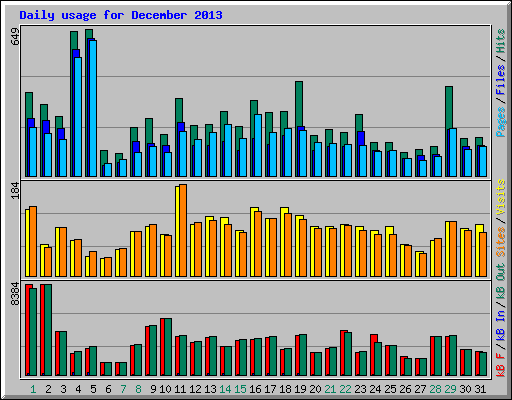
Task: Click the day 13 axis label
Action: click(210, 389)
